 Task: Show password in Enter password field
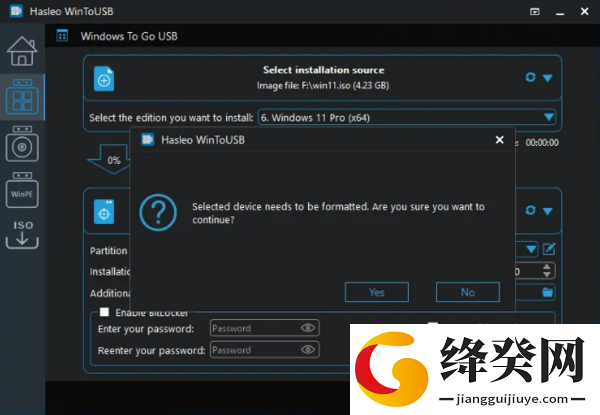click(308, 328)
